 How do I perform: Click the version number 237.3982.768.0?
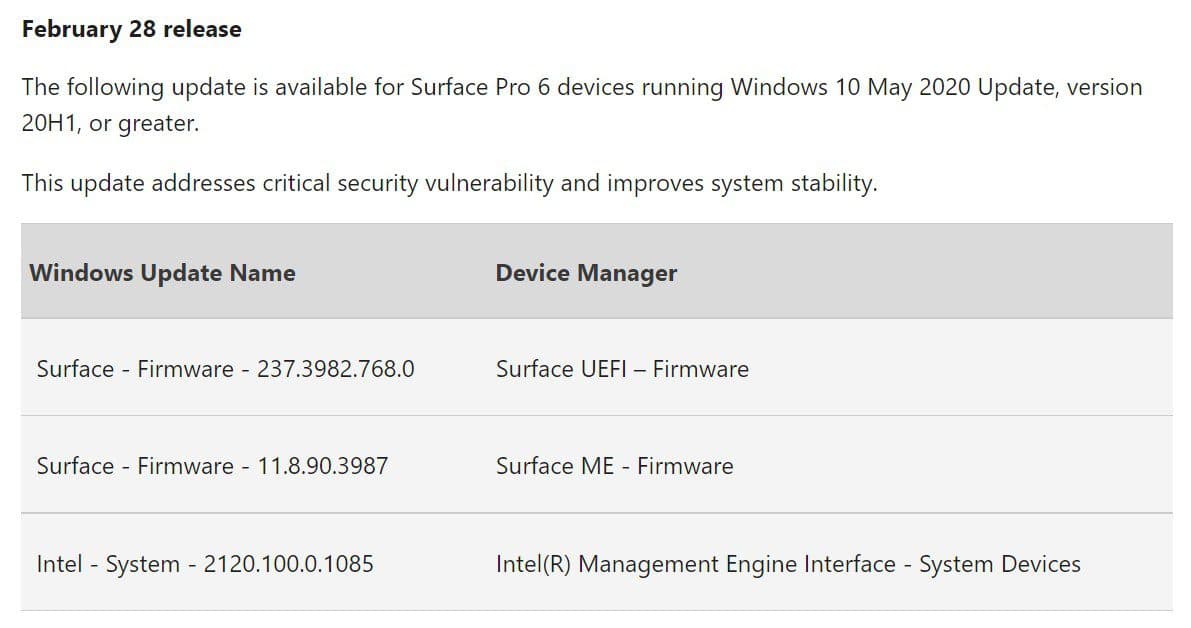point(336,369)
